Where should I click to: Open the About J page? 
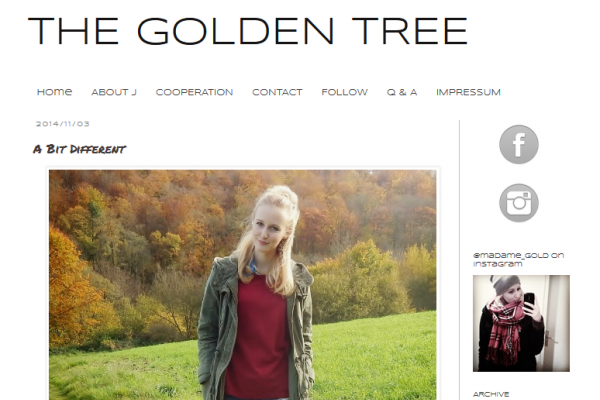point(114,92)
